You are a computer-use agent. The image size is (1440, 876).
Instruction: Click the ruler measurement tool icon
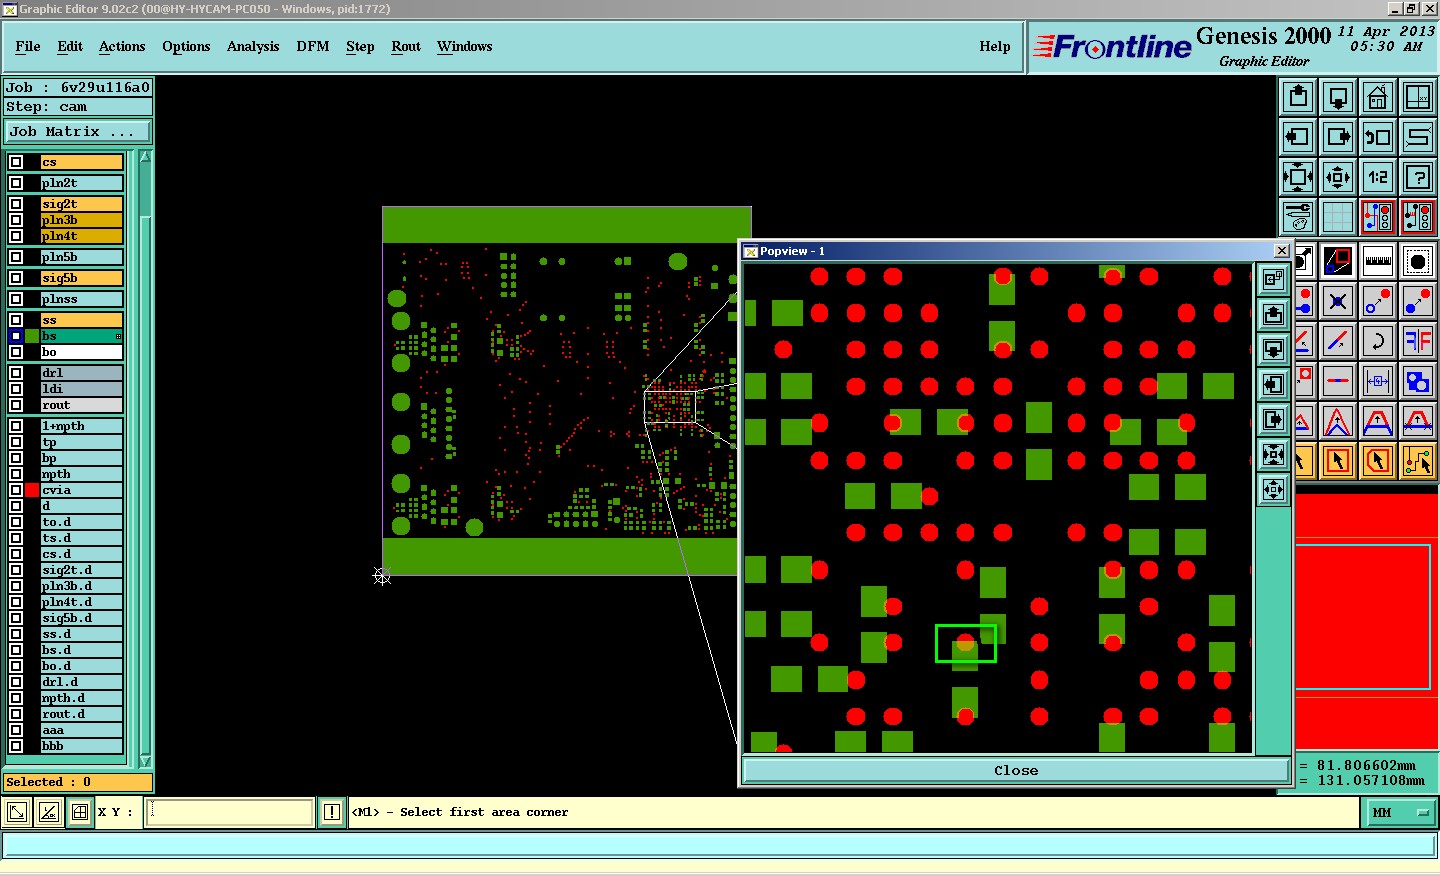1378,262
